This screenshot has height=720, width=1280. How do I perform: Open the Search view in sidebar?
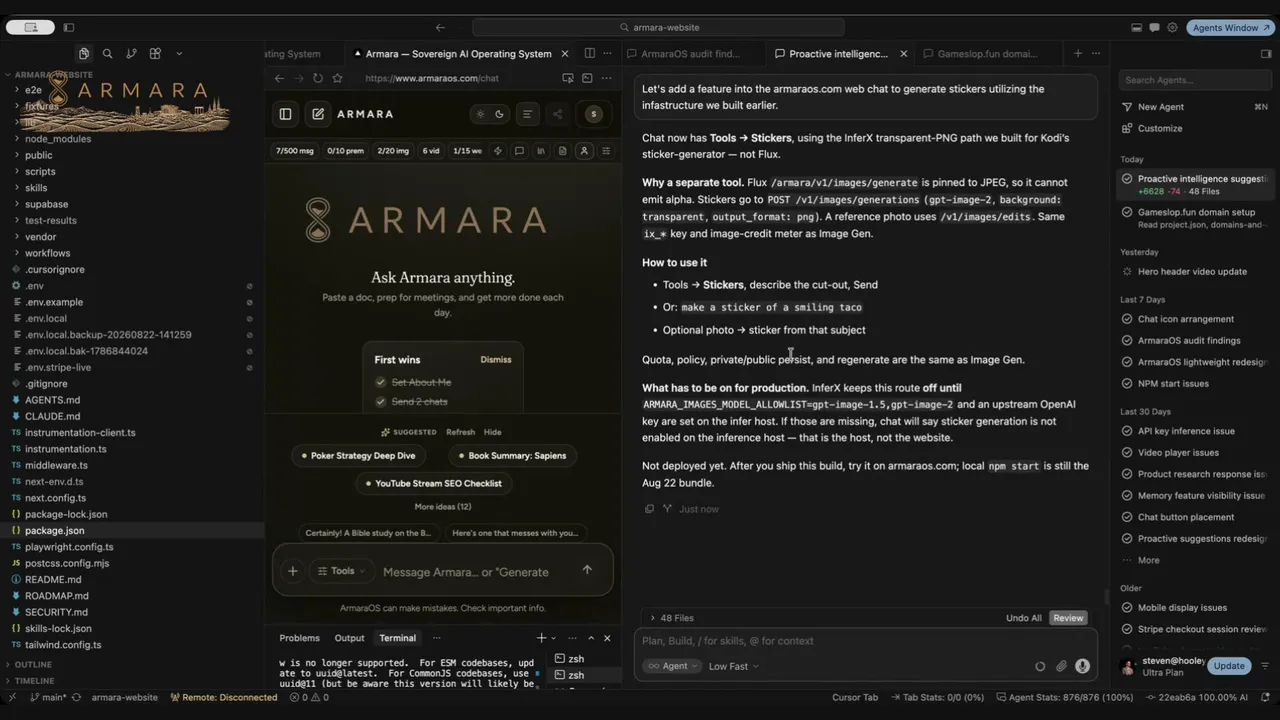[x=107, y=54]
